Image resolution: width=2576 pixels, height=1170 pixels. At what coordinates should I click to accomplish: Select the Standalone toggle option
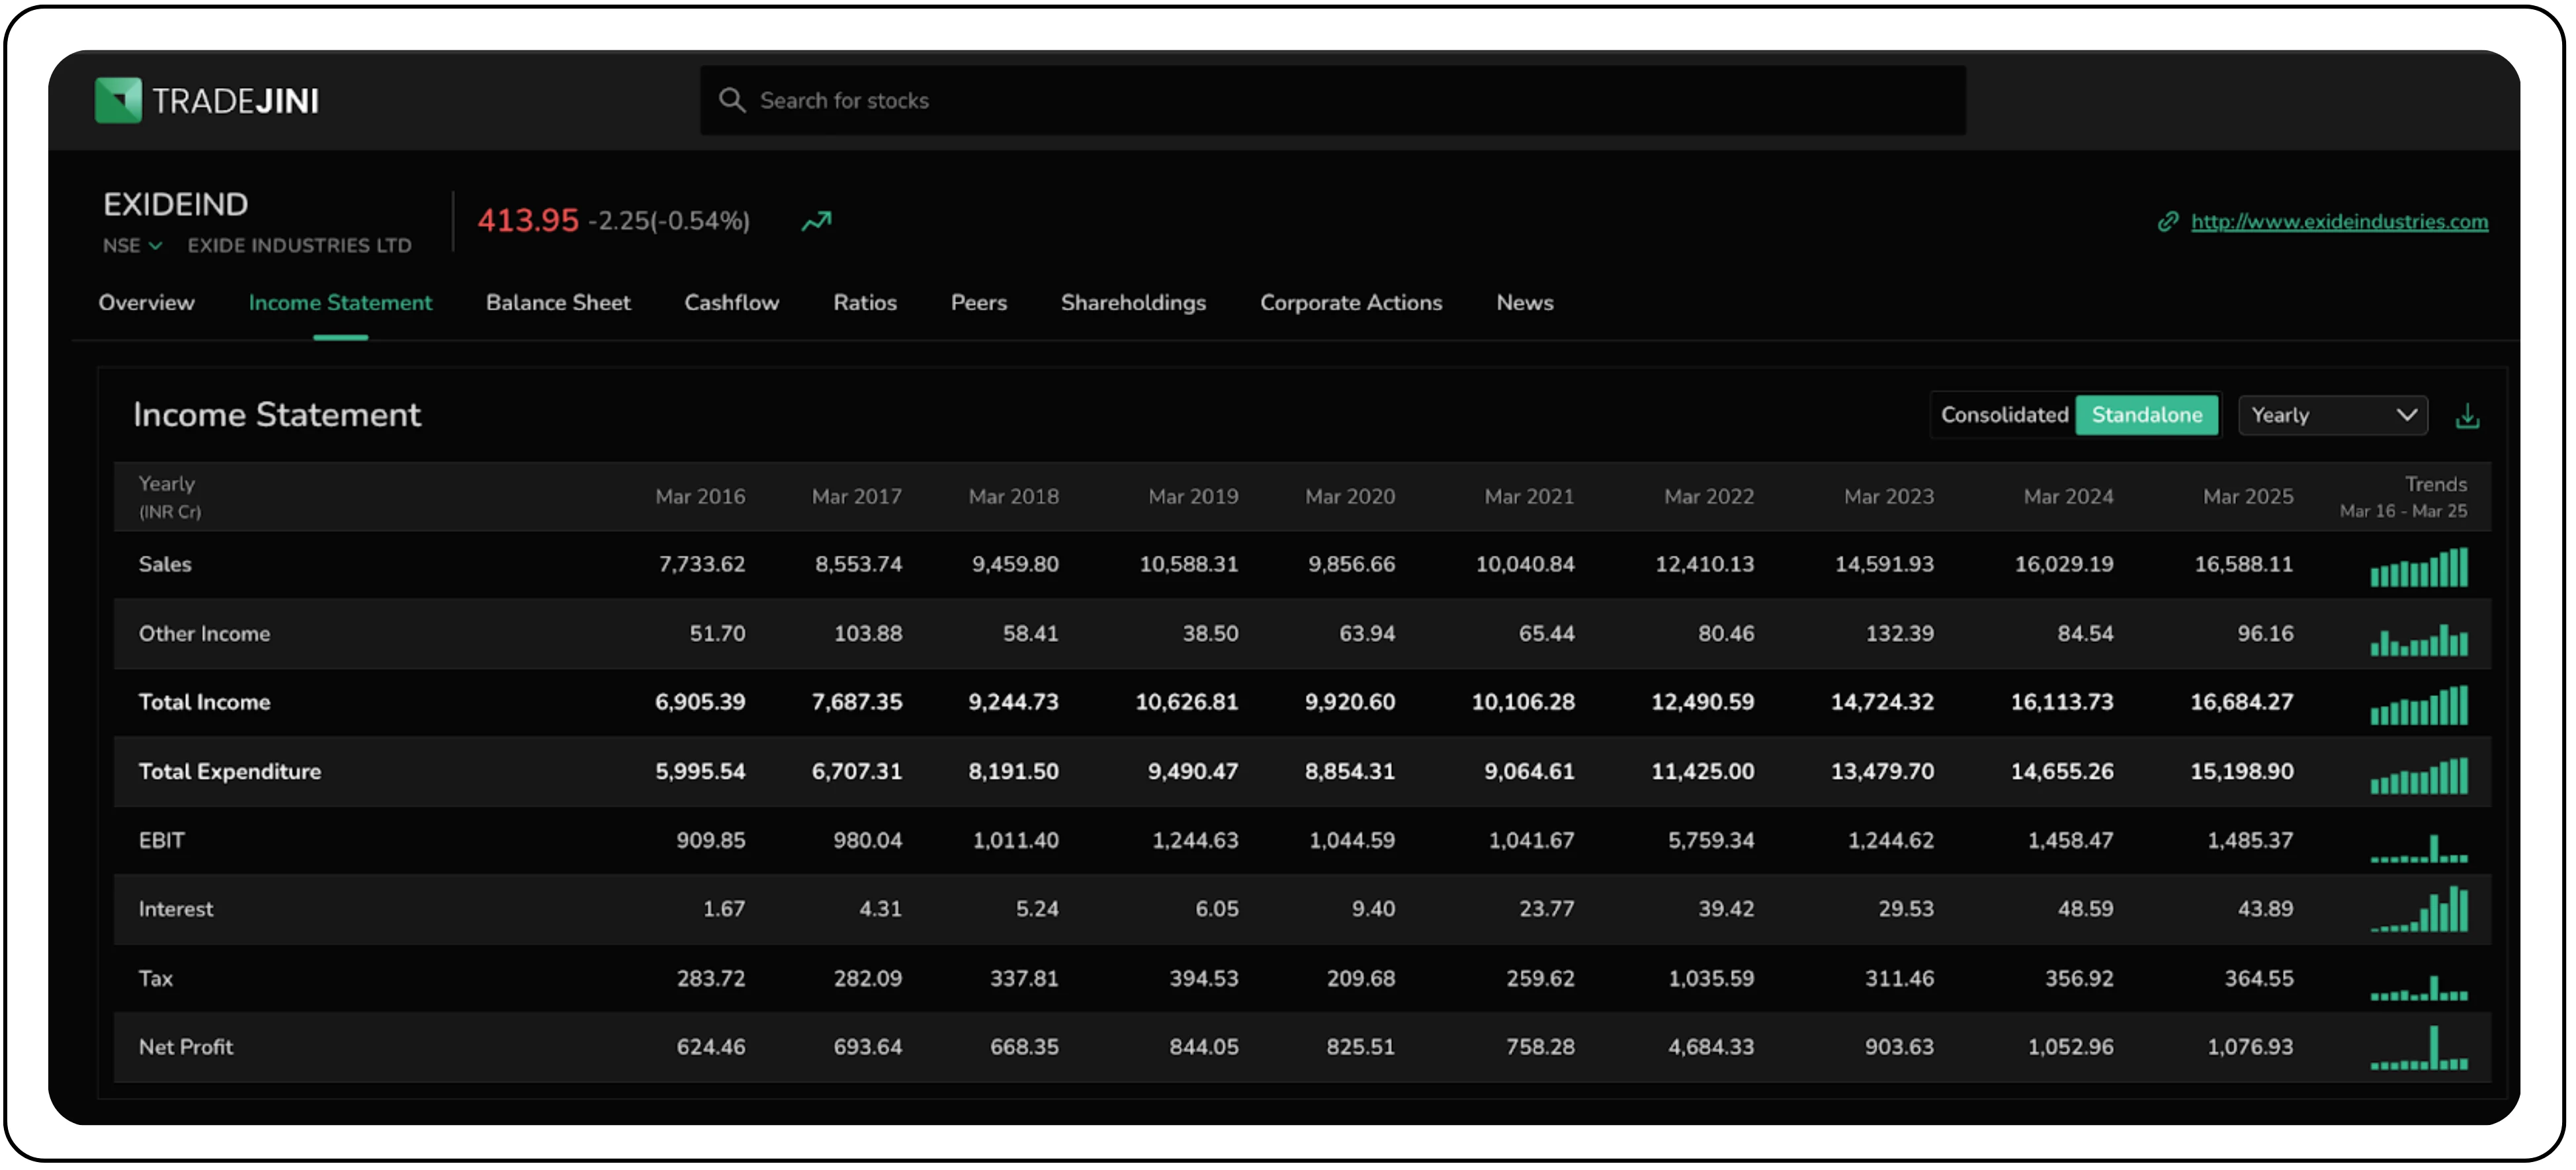click(2146, 415)
